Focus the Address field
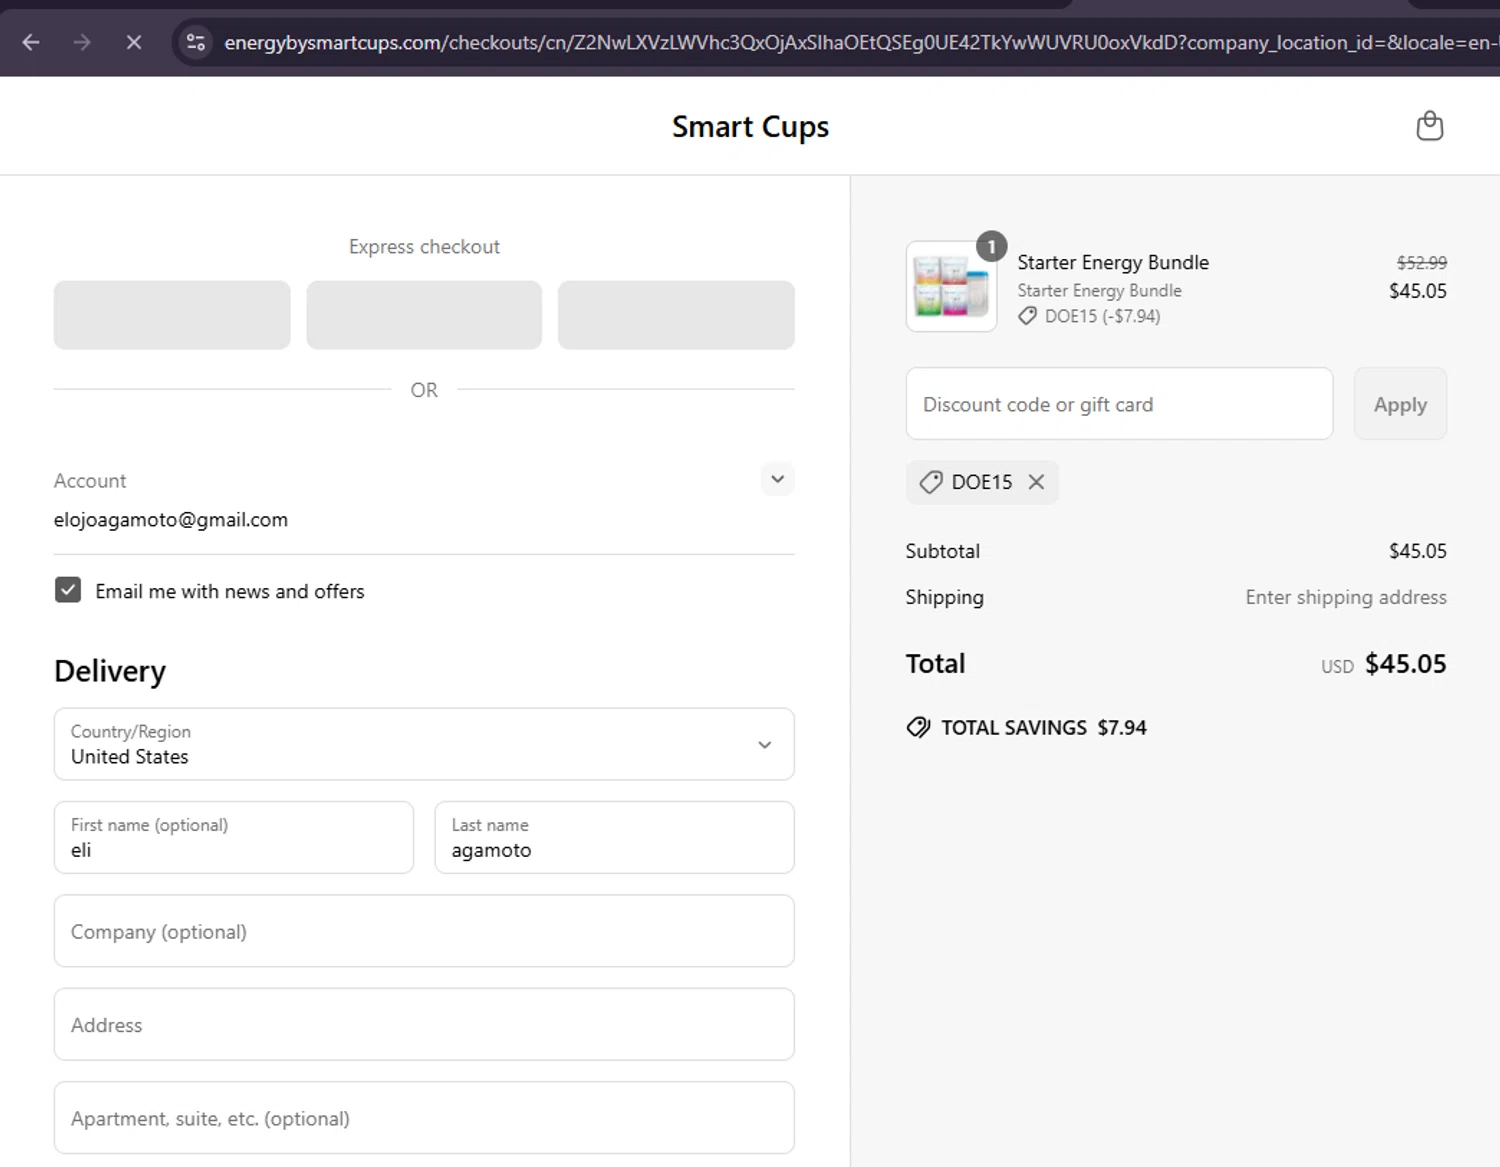 [424, 1024]
